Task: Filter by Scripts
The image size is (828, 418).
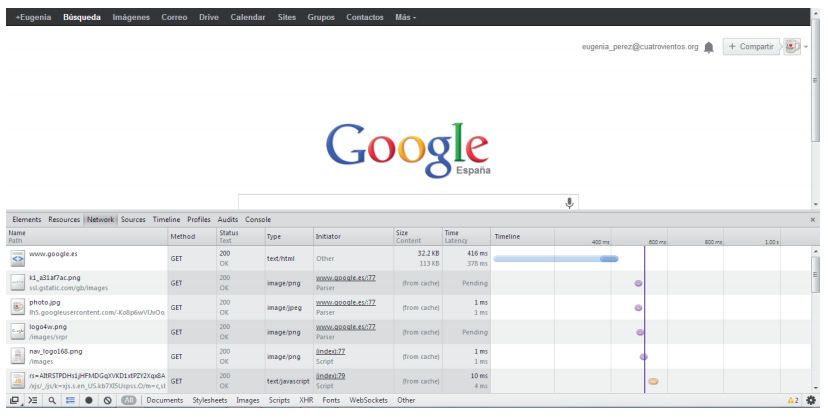Action: (279, 401)
